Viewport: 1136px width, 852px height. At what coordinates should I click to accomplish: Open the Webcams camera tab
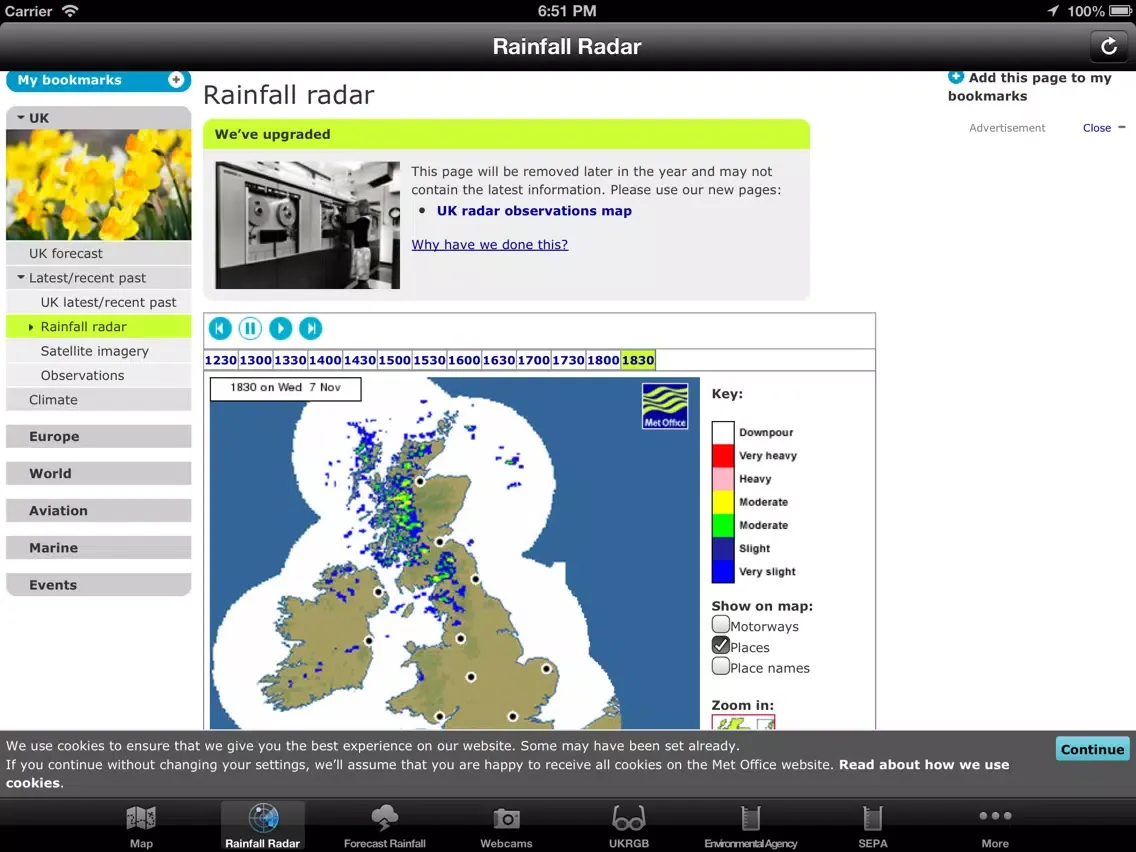point(506,826)
